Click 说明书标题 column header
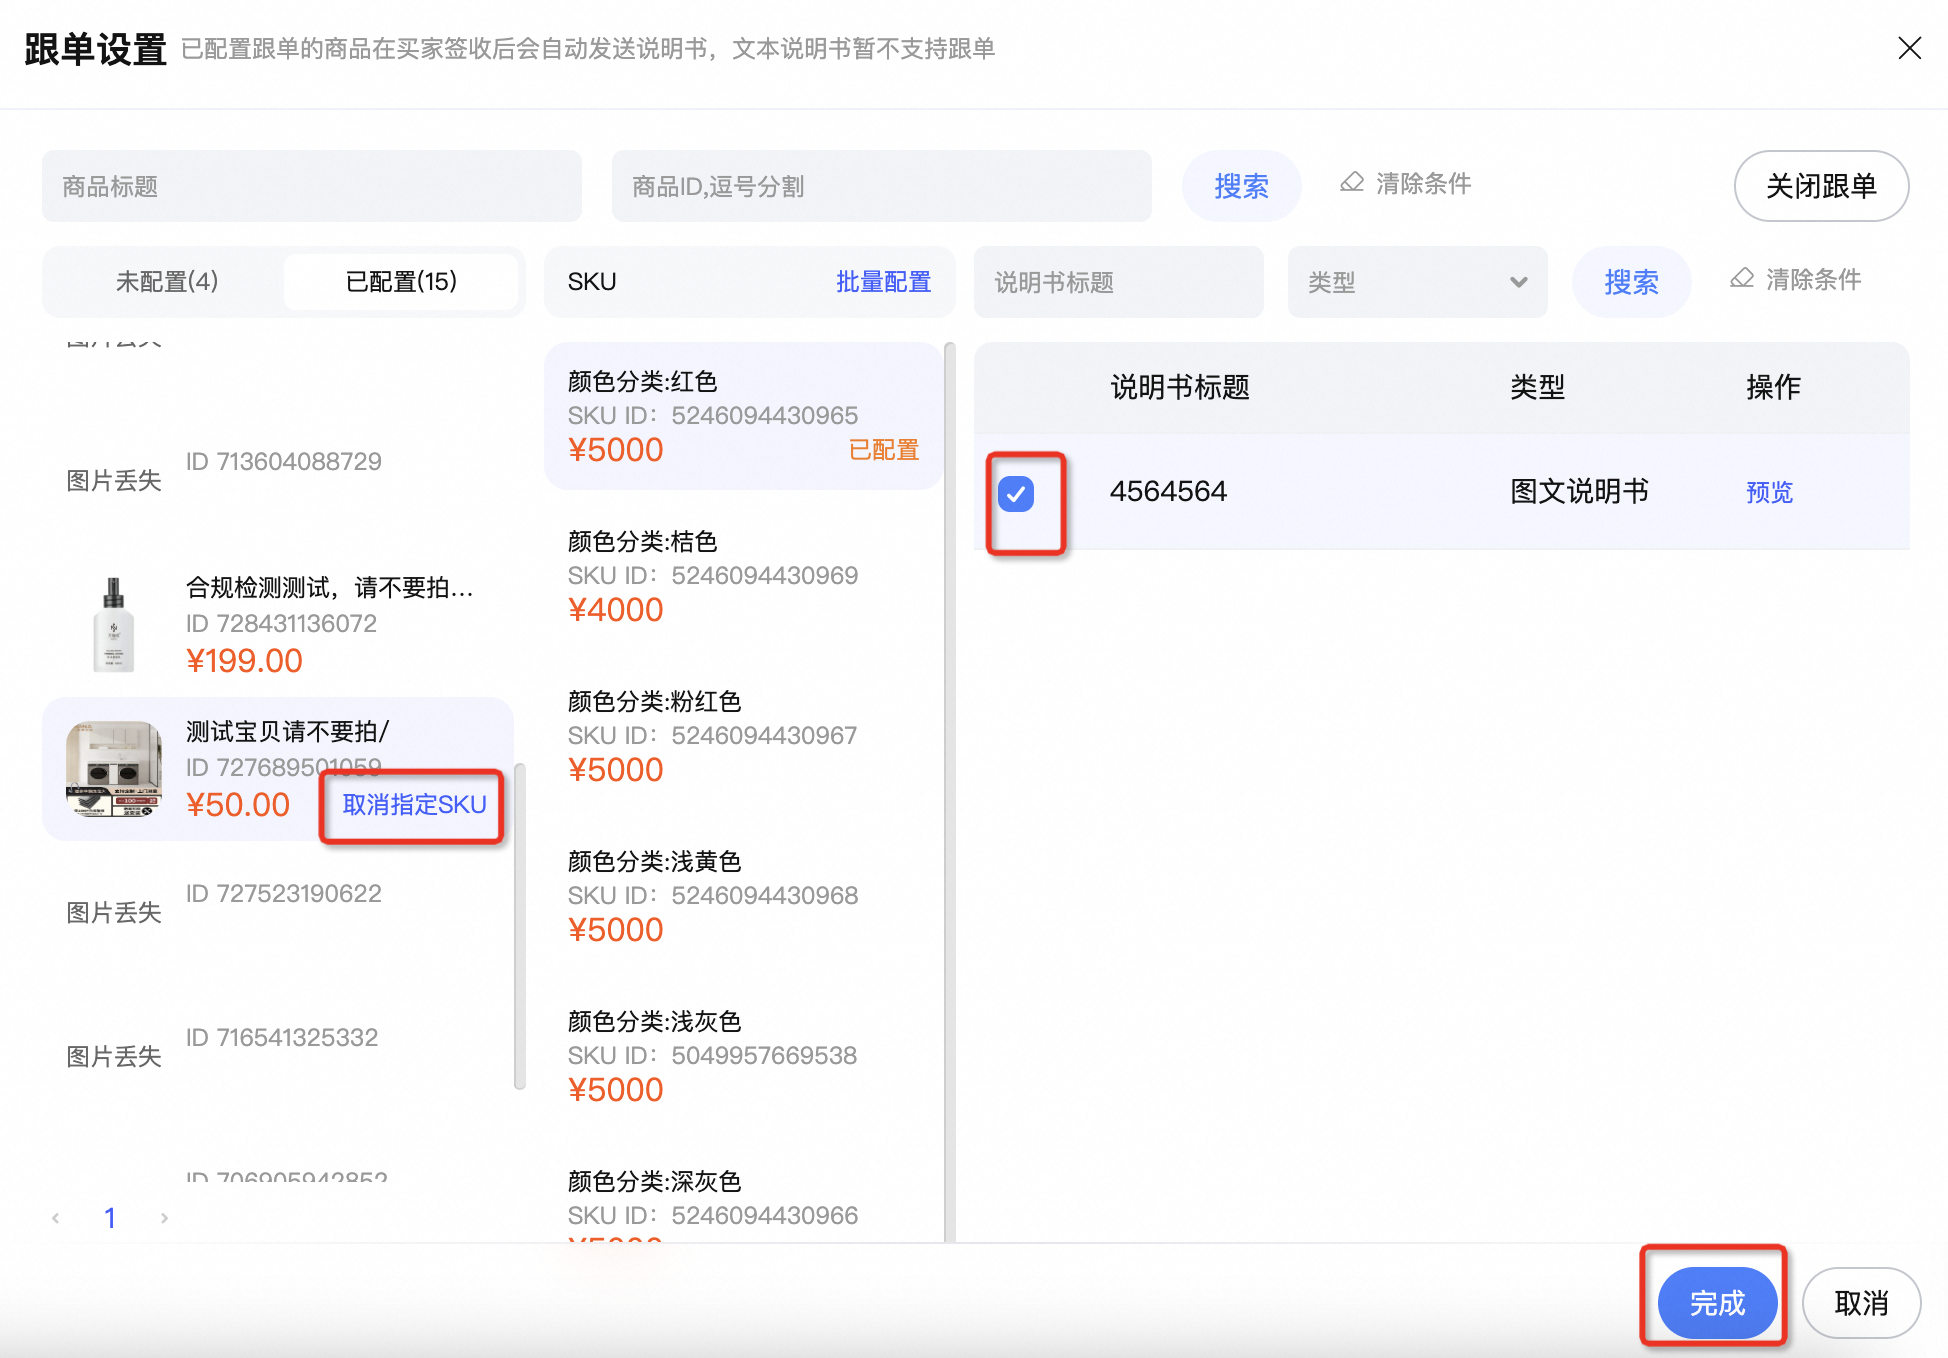This screenshot has height=1358, width=1948. 1180,387
